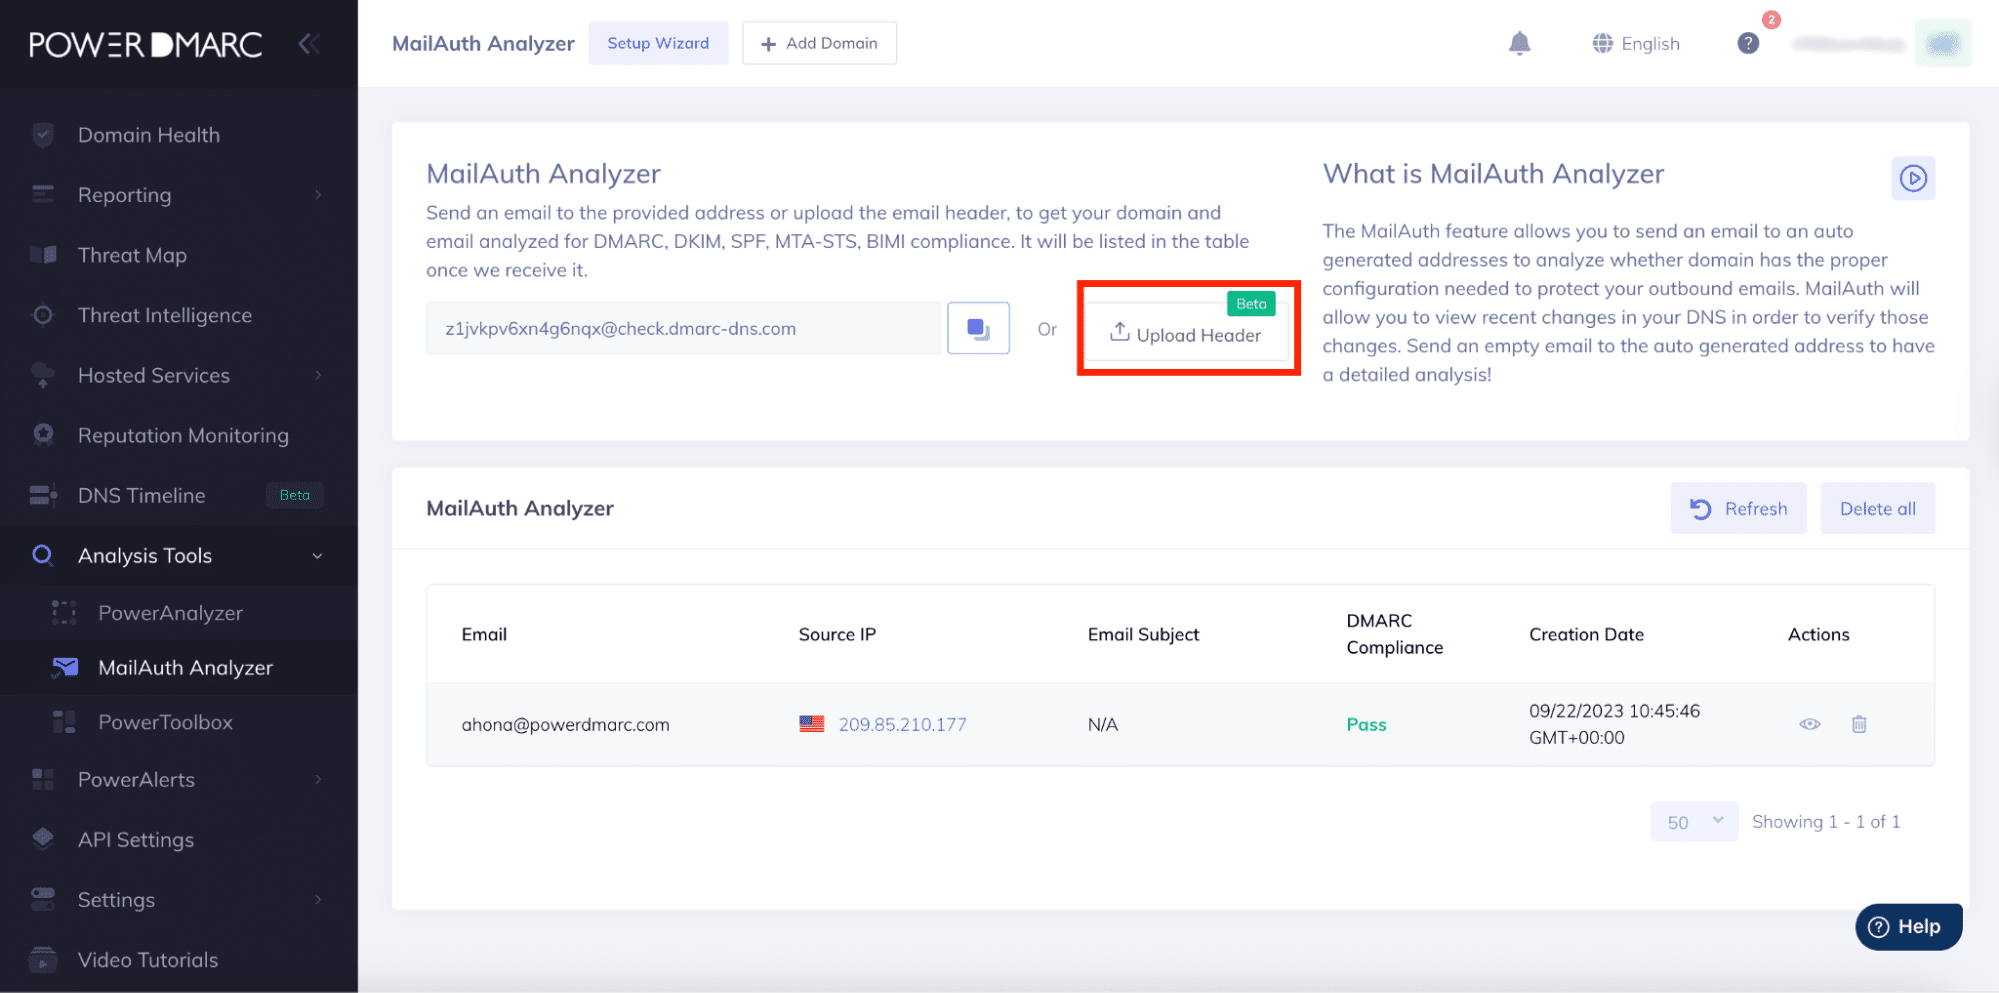The width and height of the screenshot is (1999, 993).
Task: Open Domain Health in sidebar
Action: click(148, 135)
